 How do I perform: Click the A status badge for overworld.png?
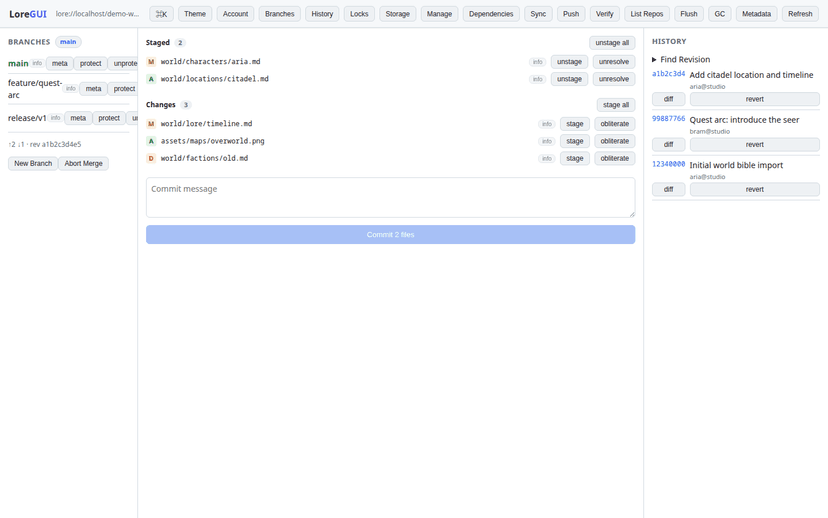tap(151, 141)
